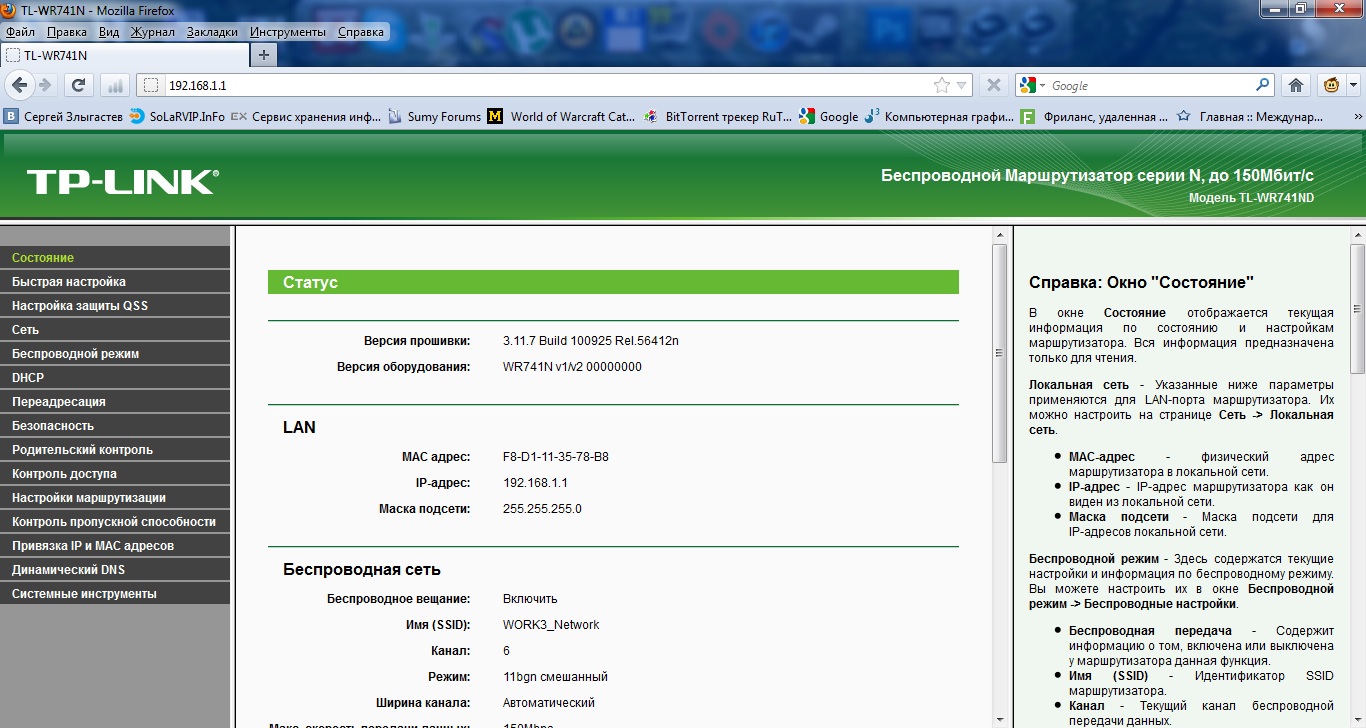Select Беспроводной режим in the sidebar

pos(75,354)
